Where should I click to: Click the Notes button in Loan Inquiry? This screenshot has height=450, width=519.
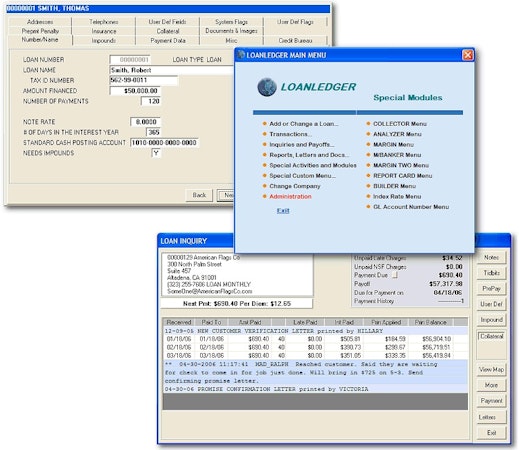click(491, 257)
